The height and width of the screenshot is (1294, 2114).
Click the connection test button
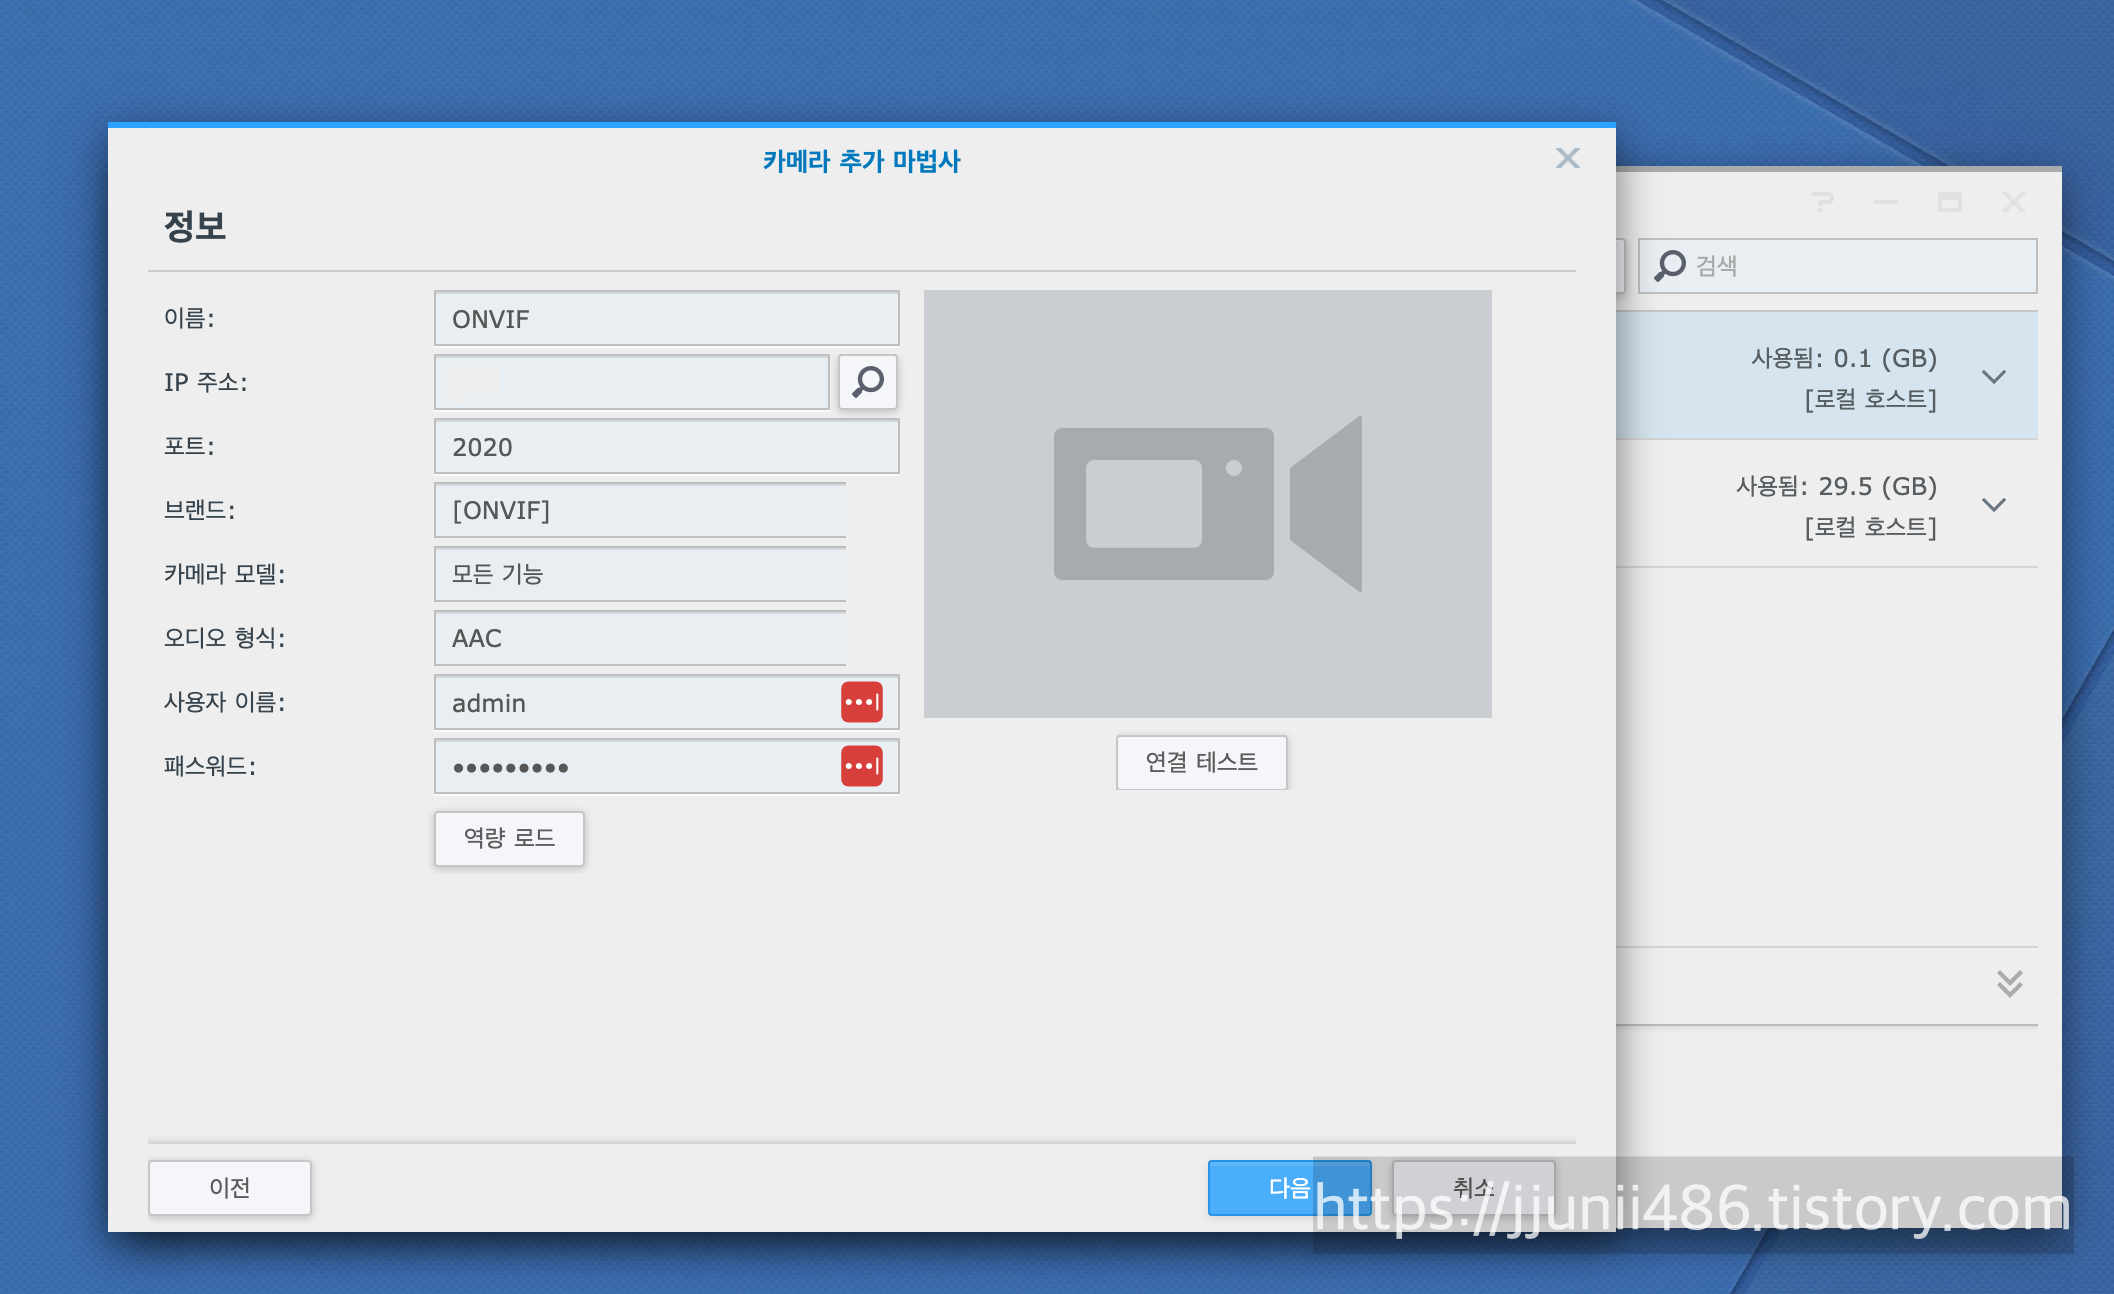pyautogui.click(x=1201, y=762)
